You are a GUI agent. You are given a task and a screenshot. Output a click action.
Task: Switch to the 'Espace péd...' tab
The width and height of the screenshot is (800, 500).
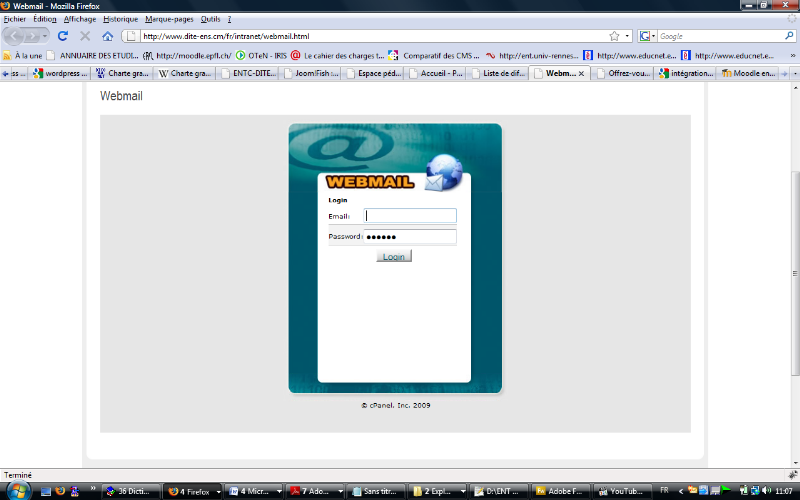click(374, 73)
